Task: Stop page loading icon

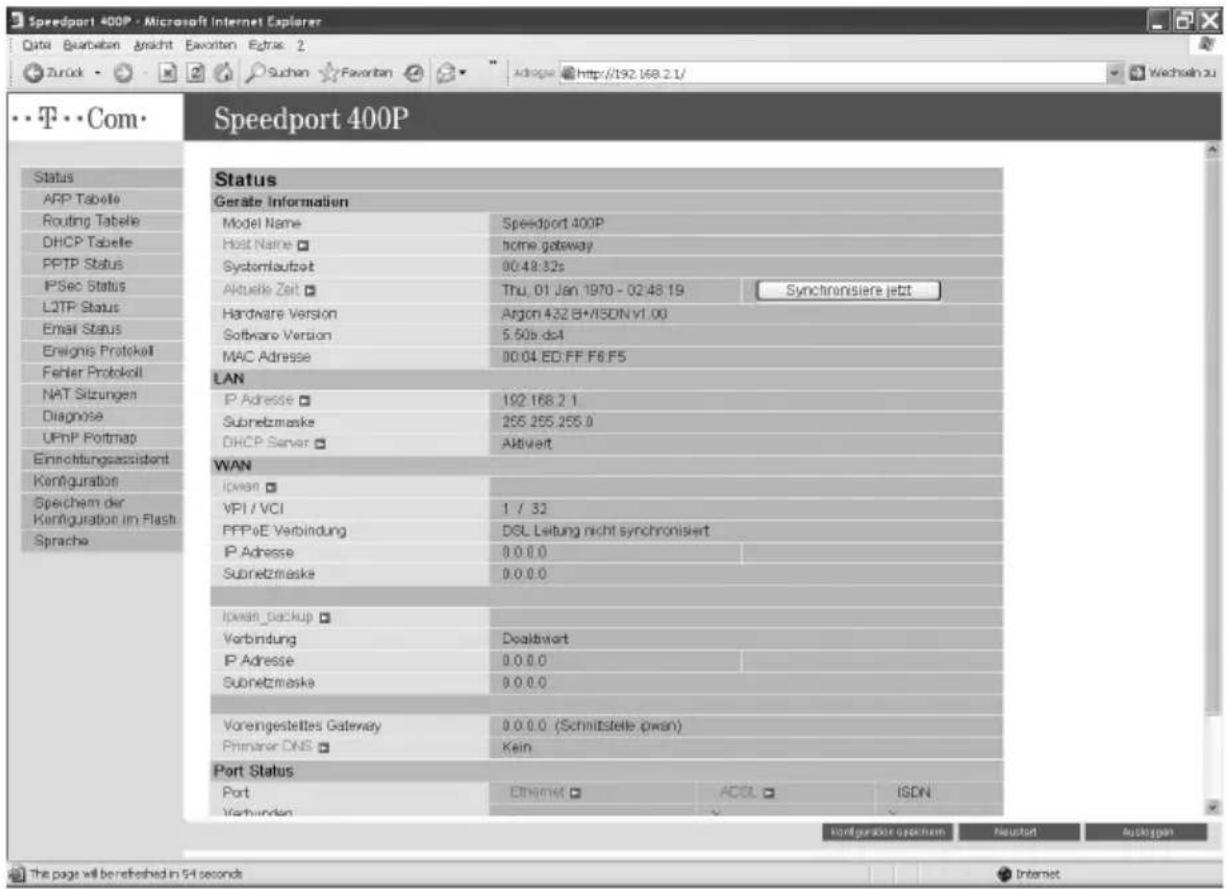Action: 170,72
